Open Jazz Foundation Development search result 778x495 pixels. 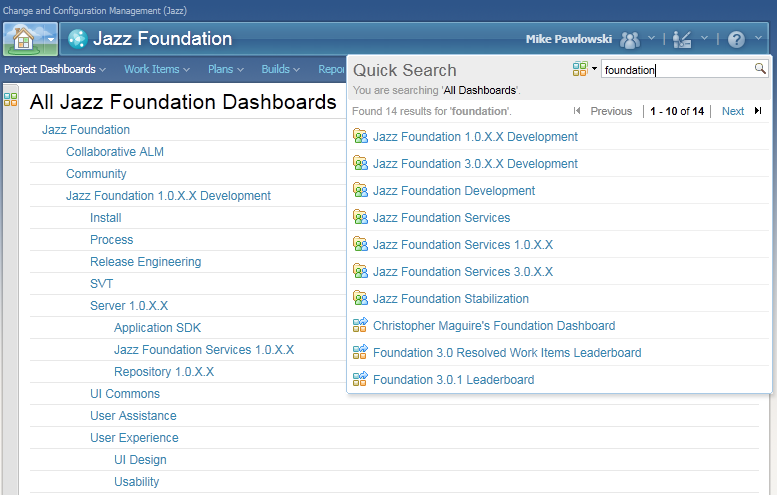[454, 190]
